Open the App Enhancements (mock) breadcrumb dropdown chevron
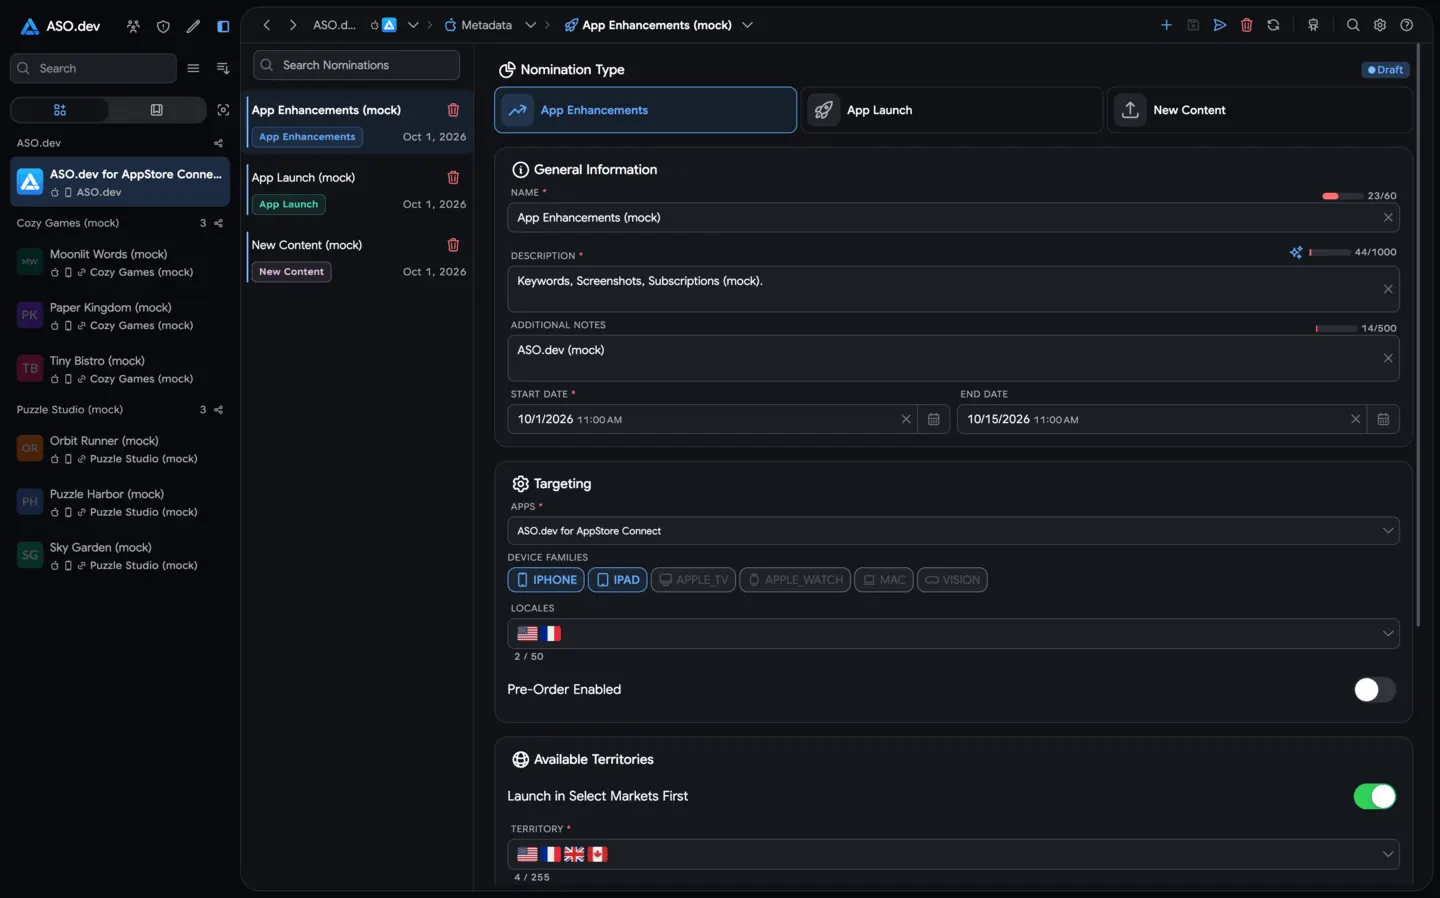The width and height of the screenshot is (1440, 898). tap(747, 25)
